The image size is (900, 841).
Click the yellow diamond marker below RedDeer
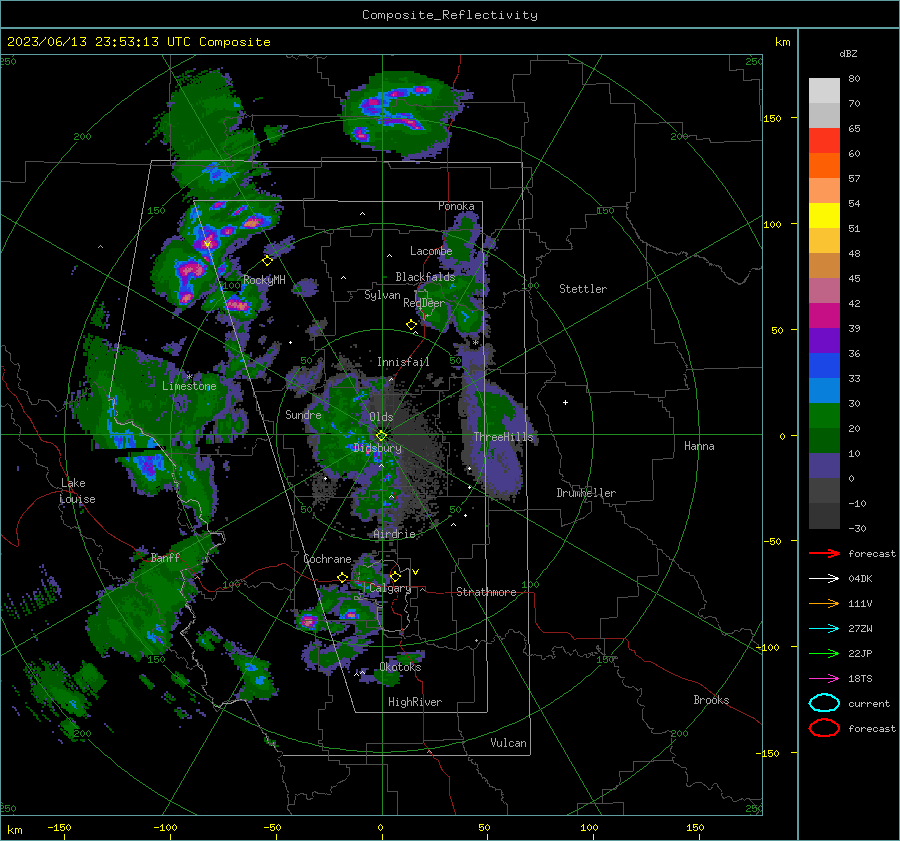click(x=412, y=325)
